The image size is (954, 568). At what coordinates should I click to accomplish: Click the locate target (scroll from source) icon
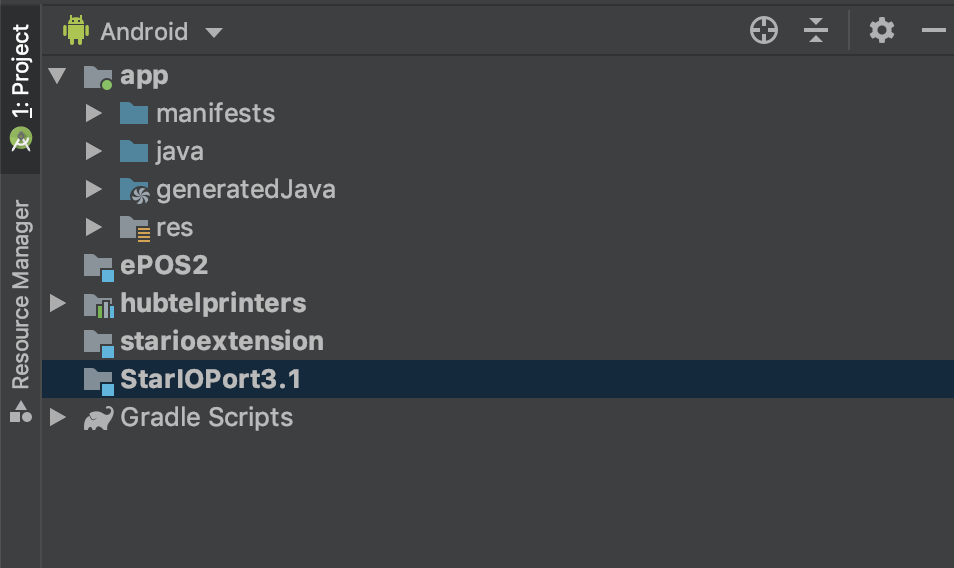coord(764,31)
